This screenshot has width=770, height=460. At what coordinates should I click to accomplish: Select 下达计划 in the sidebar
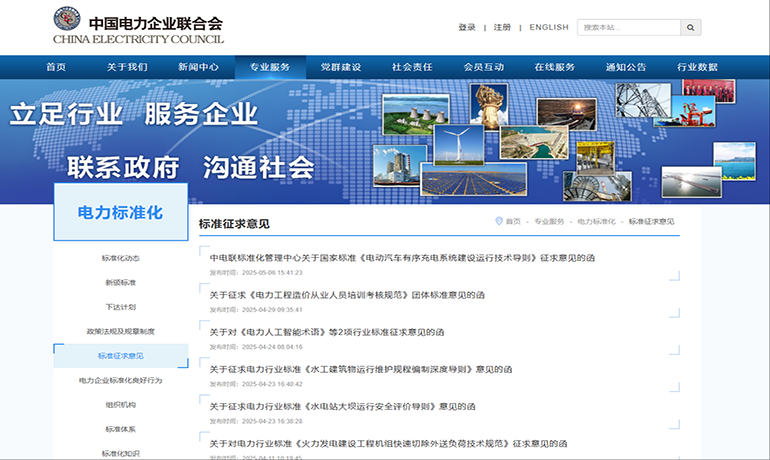[121, 307]
